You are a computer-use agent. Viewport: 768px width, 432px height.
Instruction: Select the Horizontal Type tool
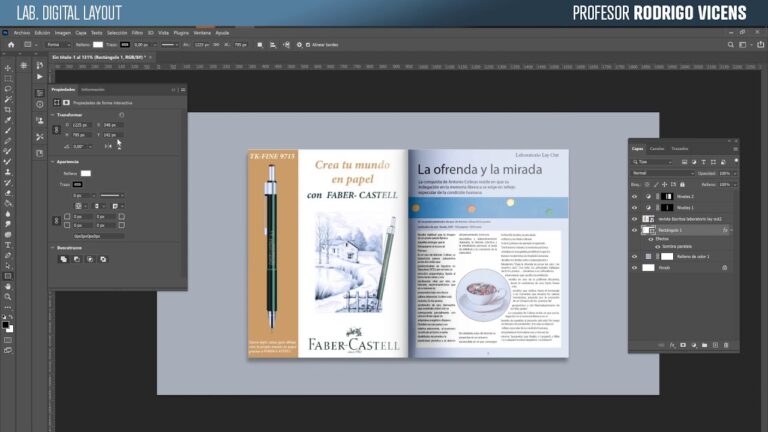pyautogui.click(x=8, y=245)
